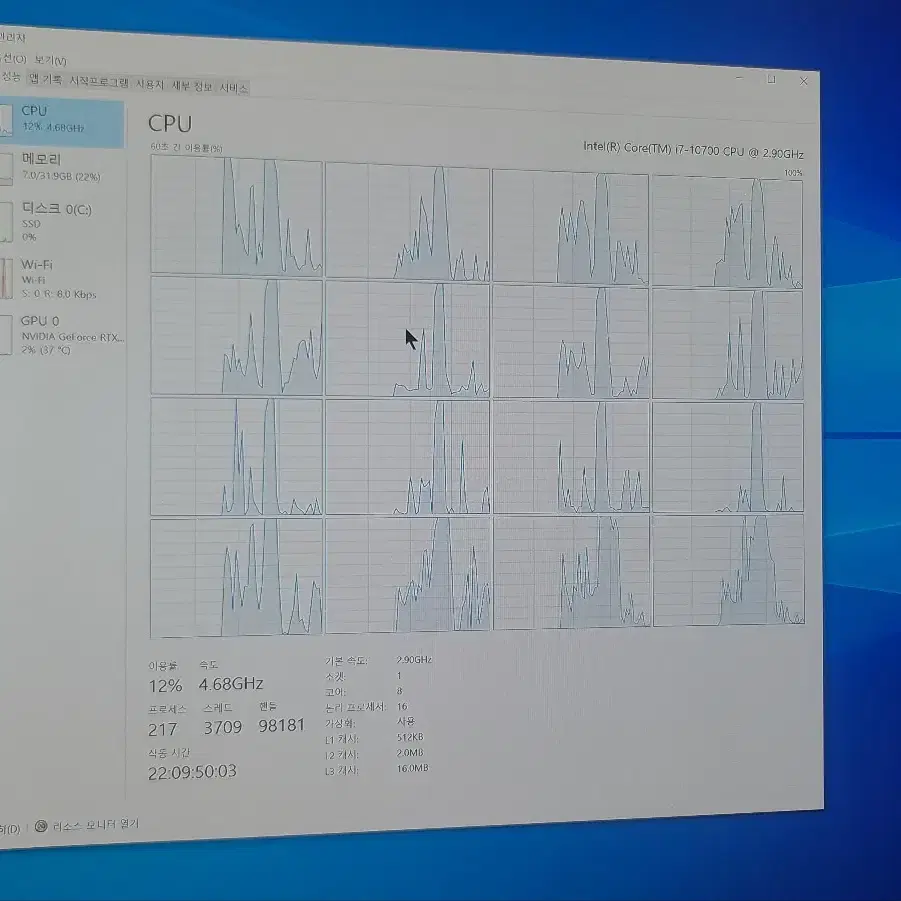Screen dimensions: 901x901
Task: Click the last logical processor graph
Action: coord(729,570)
